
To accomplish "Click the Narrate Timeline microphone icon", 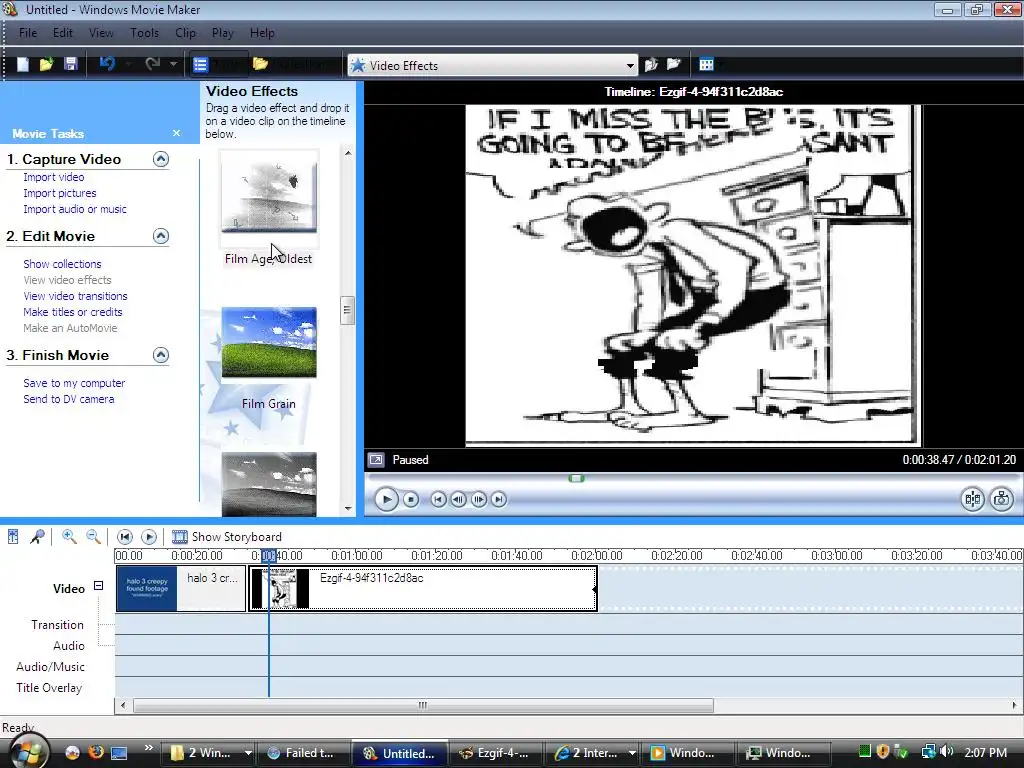I will [37, 537].
